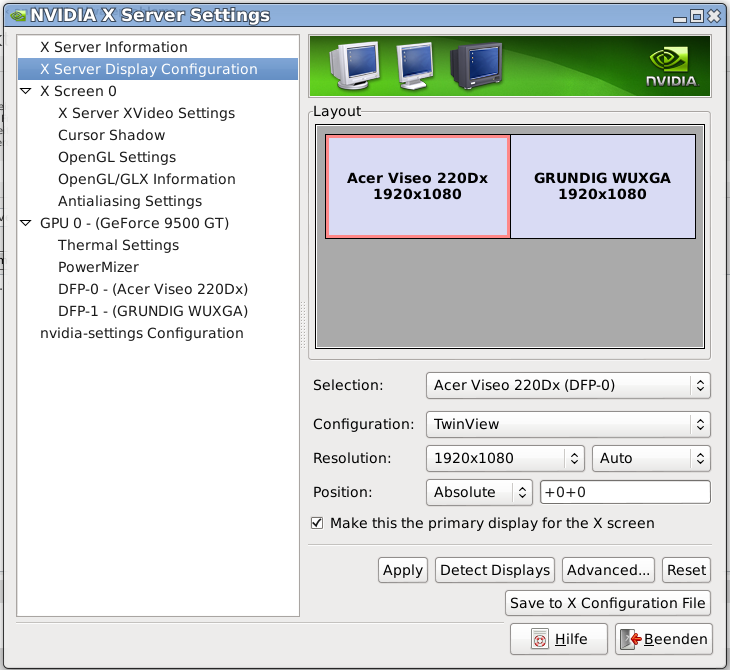Open the Selection display dropdown
The width and height of the screenshot is (730, 670).
point(567,385)
